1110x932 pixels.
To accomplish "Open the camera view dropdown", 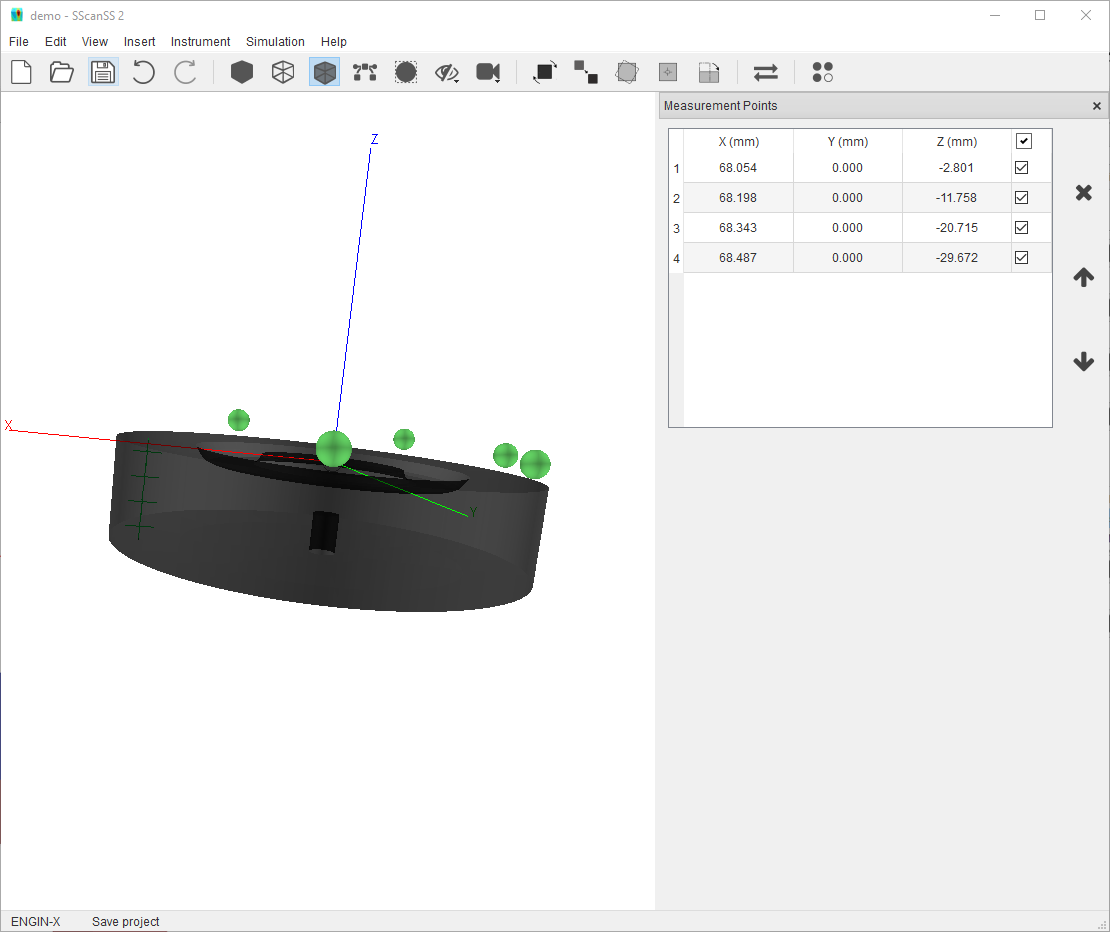I will (488, 72).
